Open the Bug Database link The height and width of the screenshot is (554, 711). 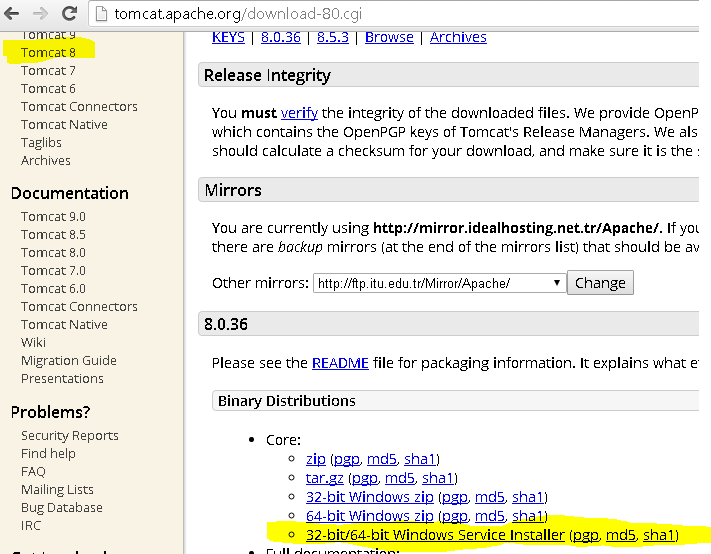coord(62,508)
